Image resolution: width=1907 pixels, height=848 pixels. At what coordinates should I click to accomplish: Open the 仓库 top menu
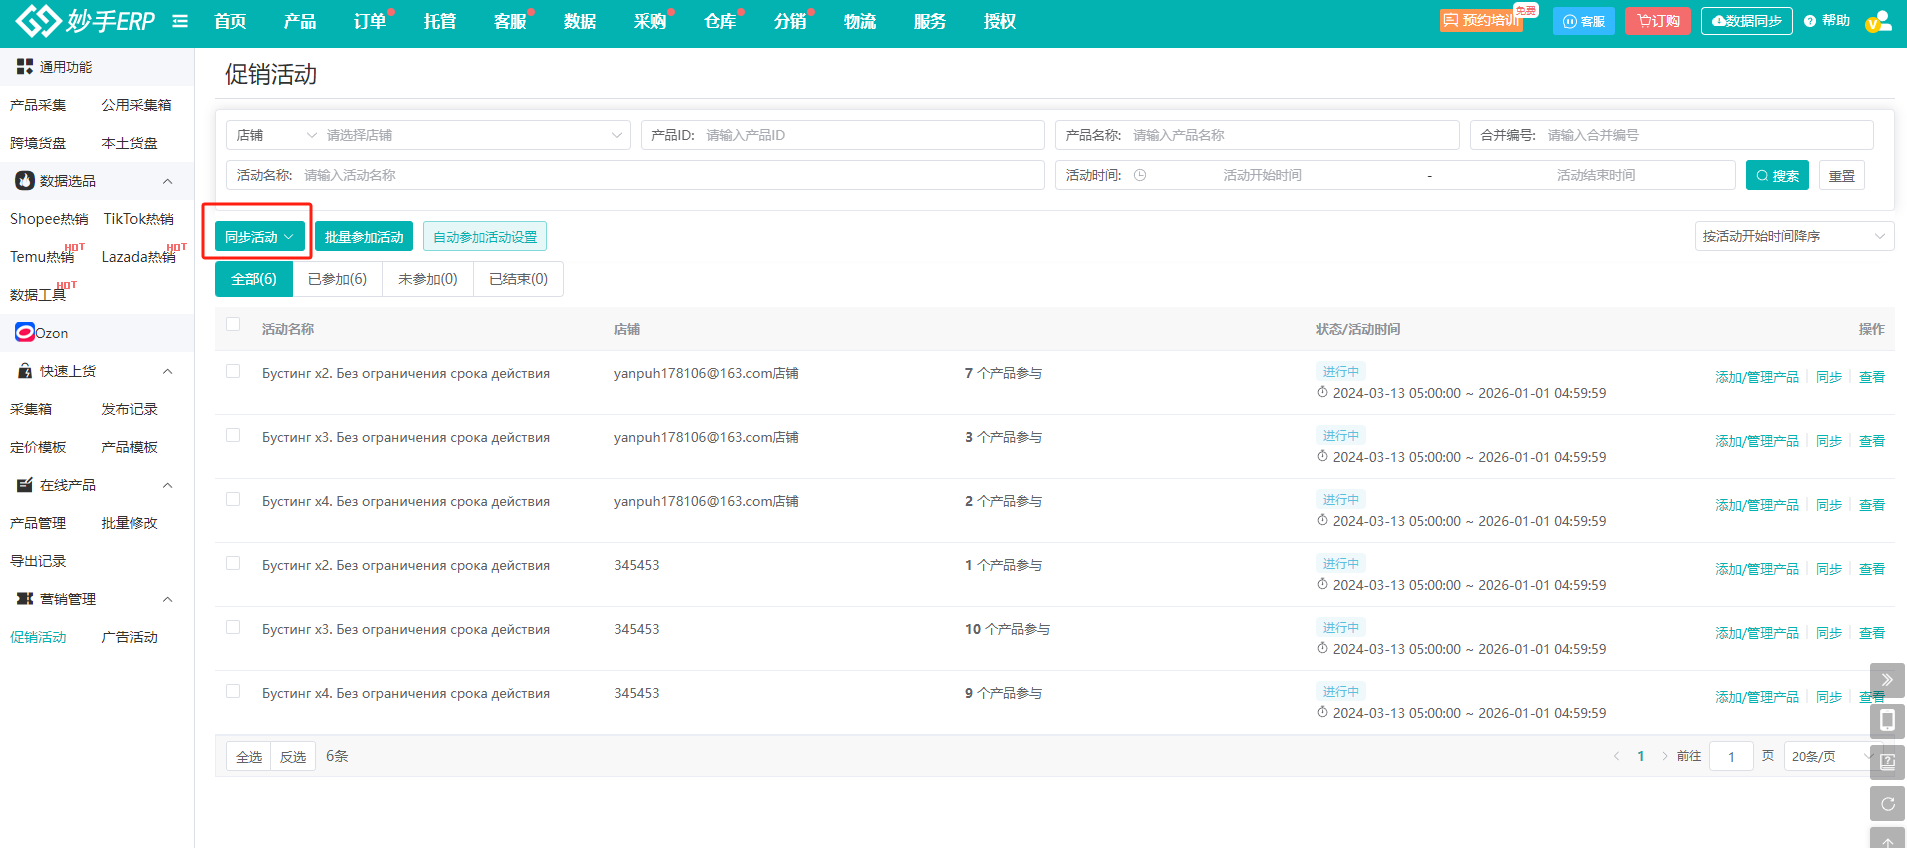(720, 21)
